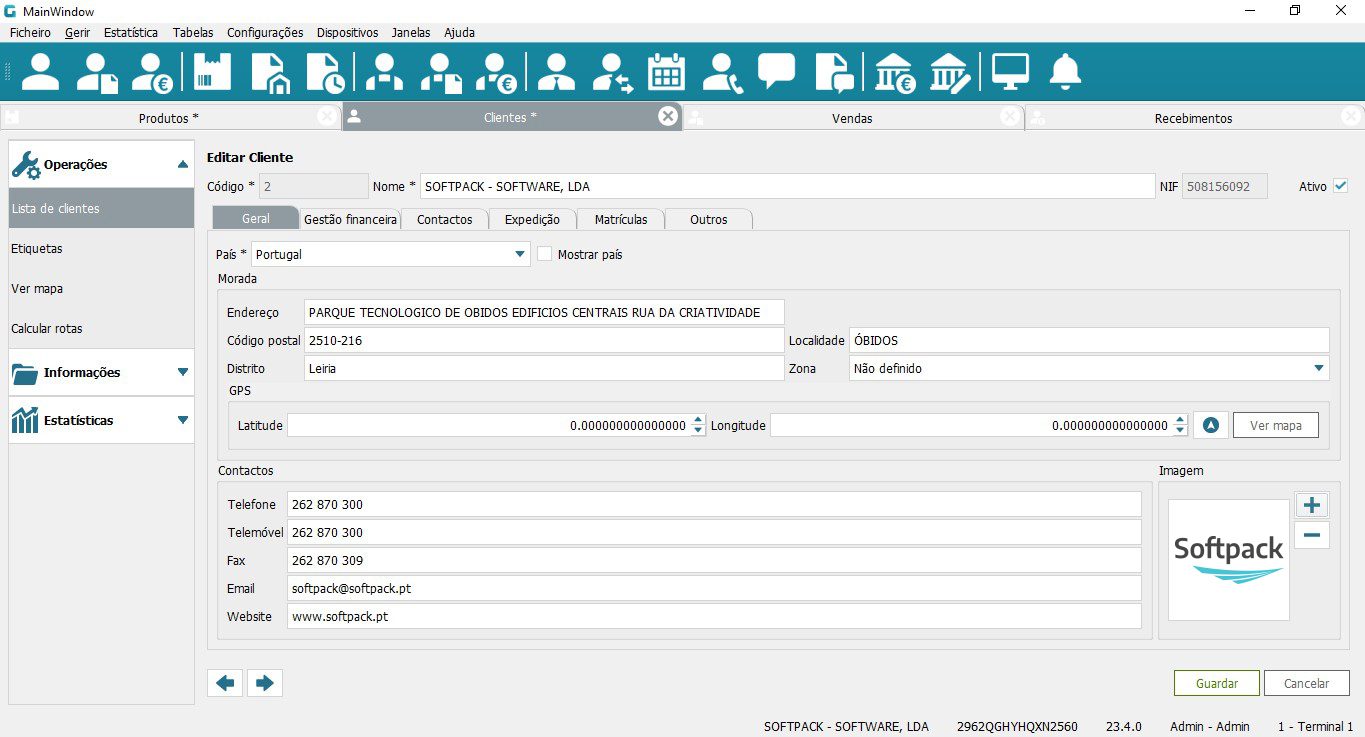Open the Ficheiro menu
The image size is (1365, 737).
(x=30, y=32)
